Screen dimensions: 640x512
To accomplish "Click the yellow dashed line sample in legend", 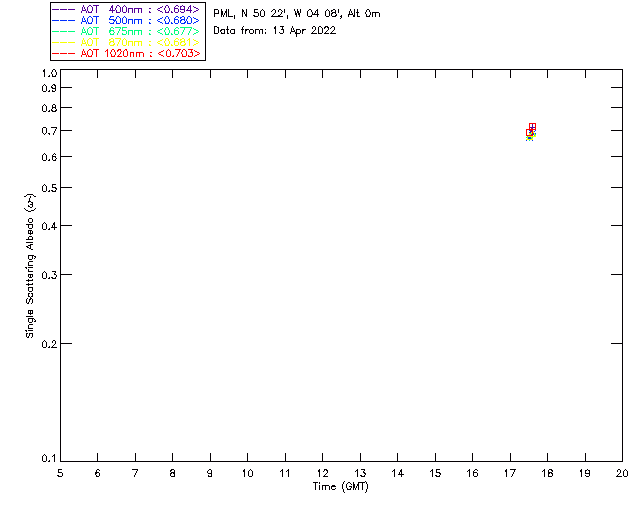I will 64,42.
